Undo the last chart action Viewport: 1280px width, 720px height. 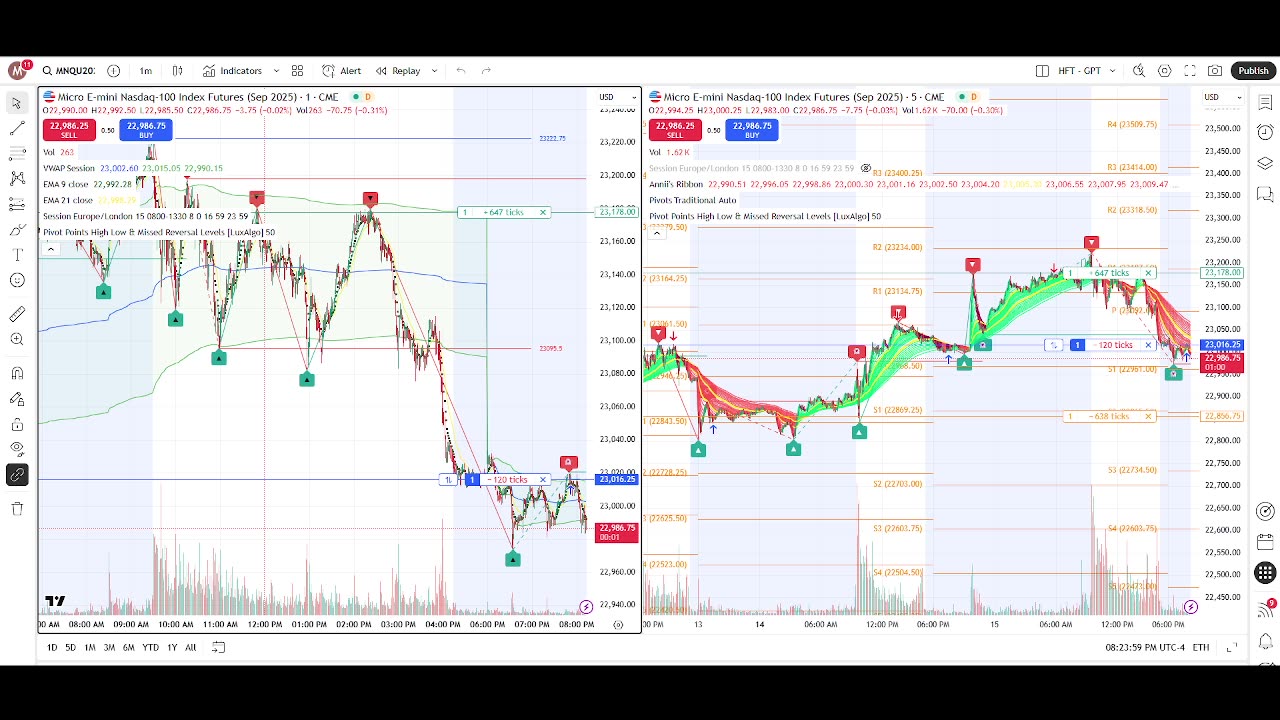(461, 71)
